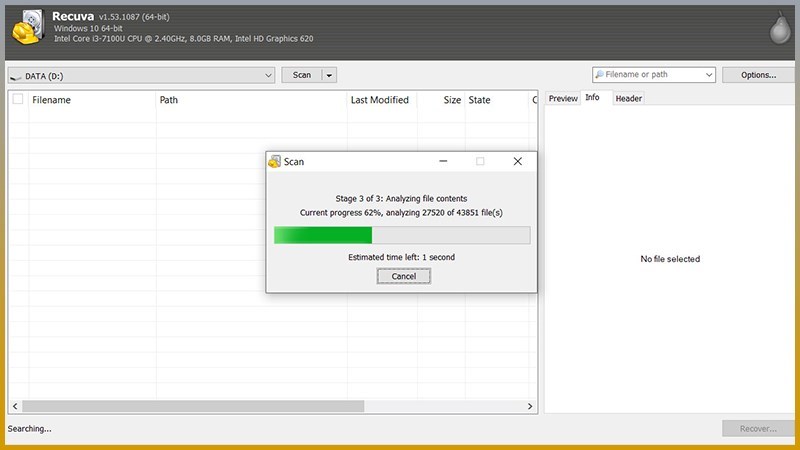This screenshot has width=800, height=450.
Task: Click the 'No file selected' message
Action: click(670, 259)
